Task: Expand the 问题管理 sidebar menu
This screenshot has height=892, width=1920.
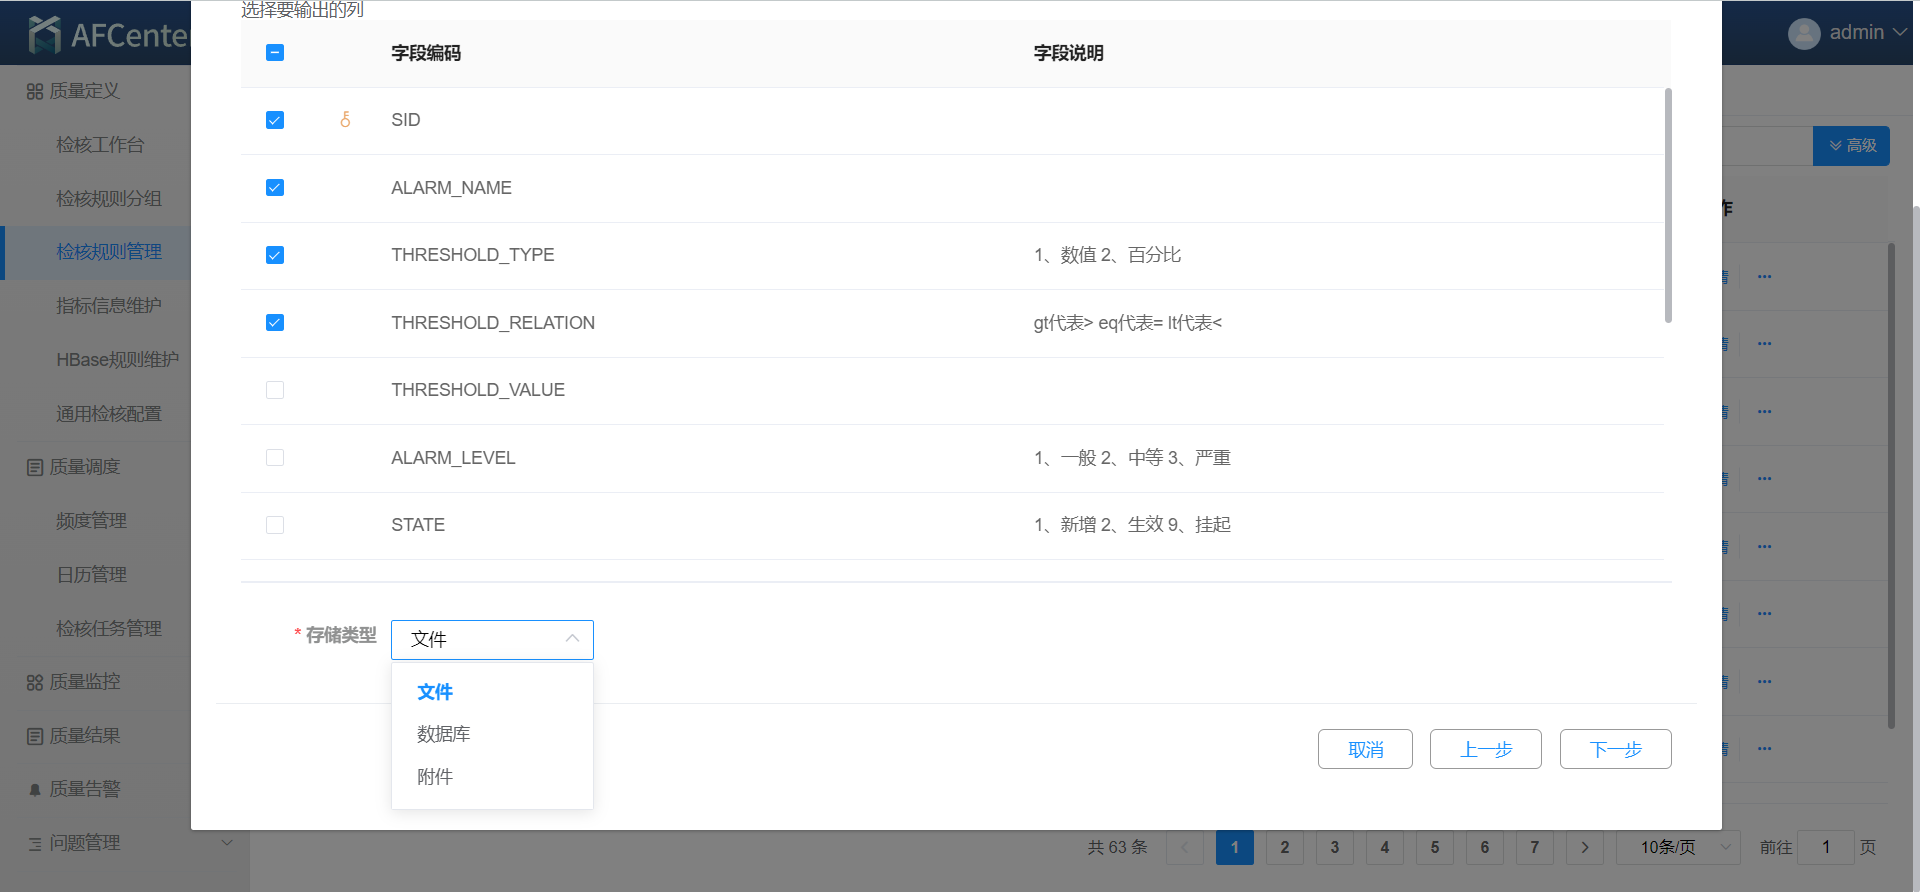Action: 227,843
